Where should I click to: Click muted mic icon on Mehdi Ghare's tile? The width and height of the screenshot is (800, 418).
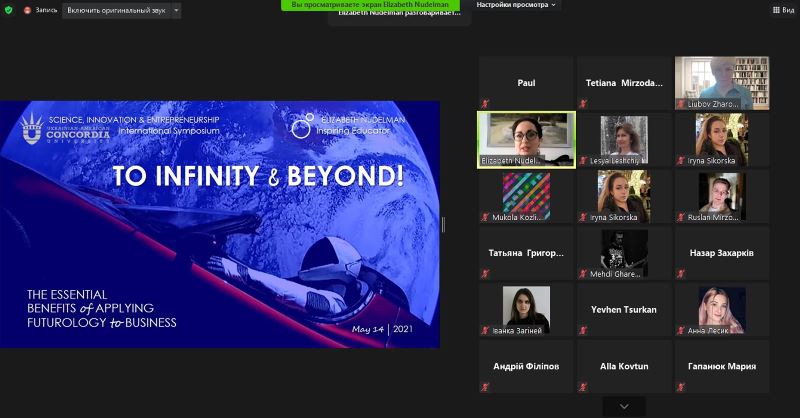click(x=583, y=274)
